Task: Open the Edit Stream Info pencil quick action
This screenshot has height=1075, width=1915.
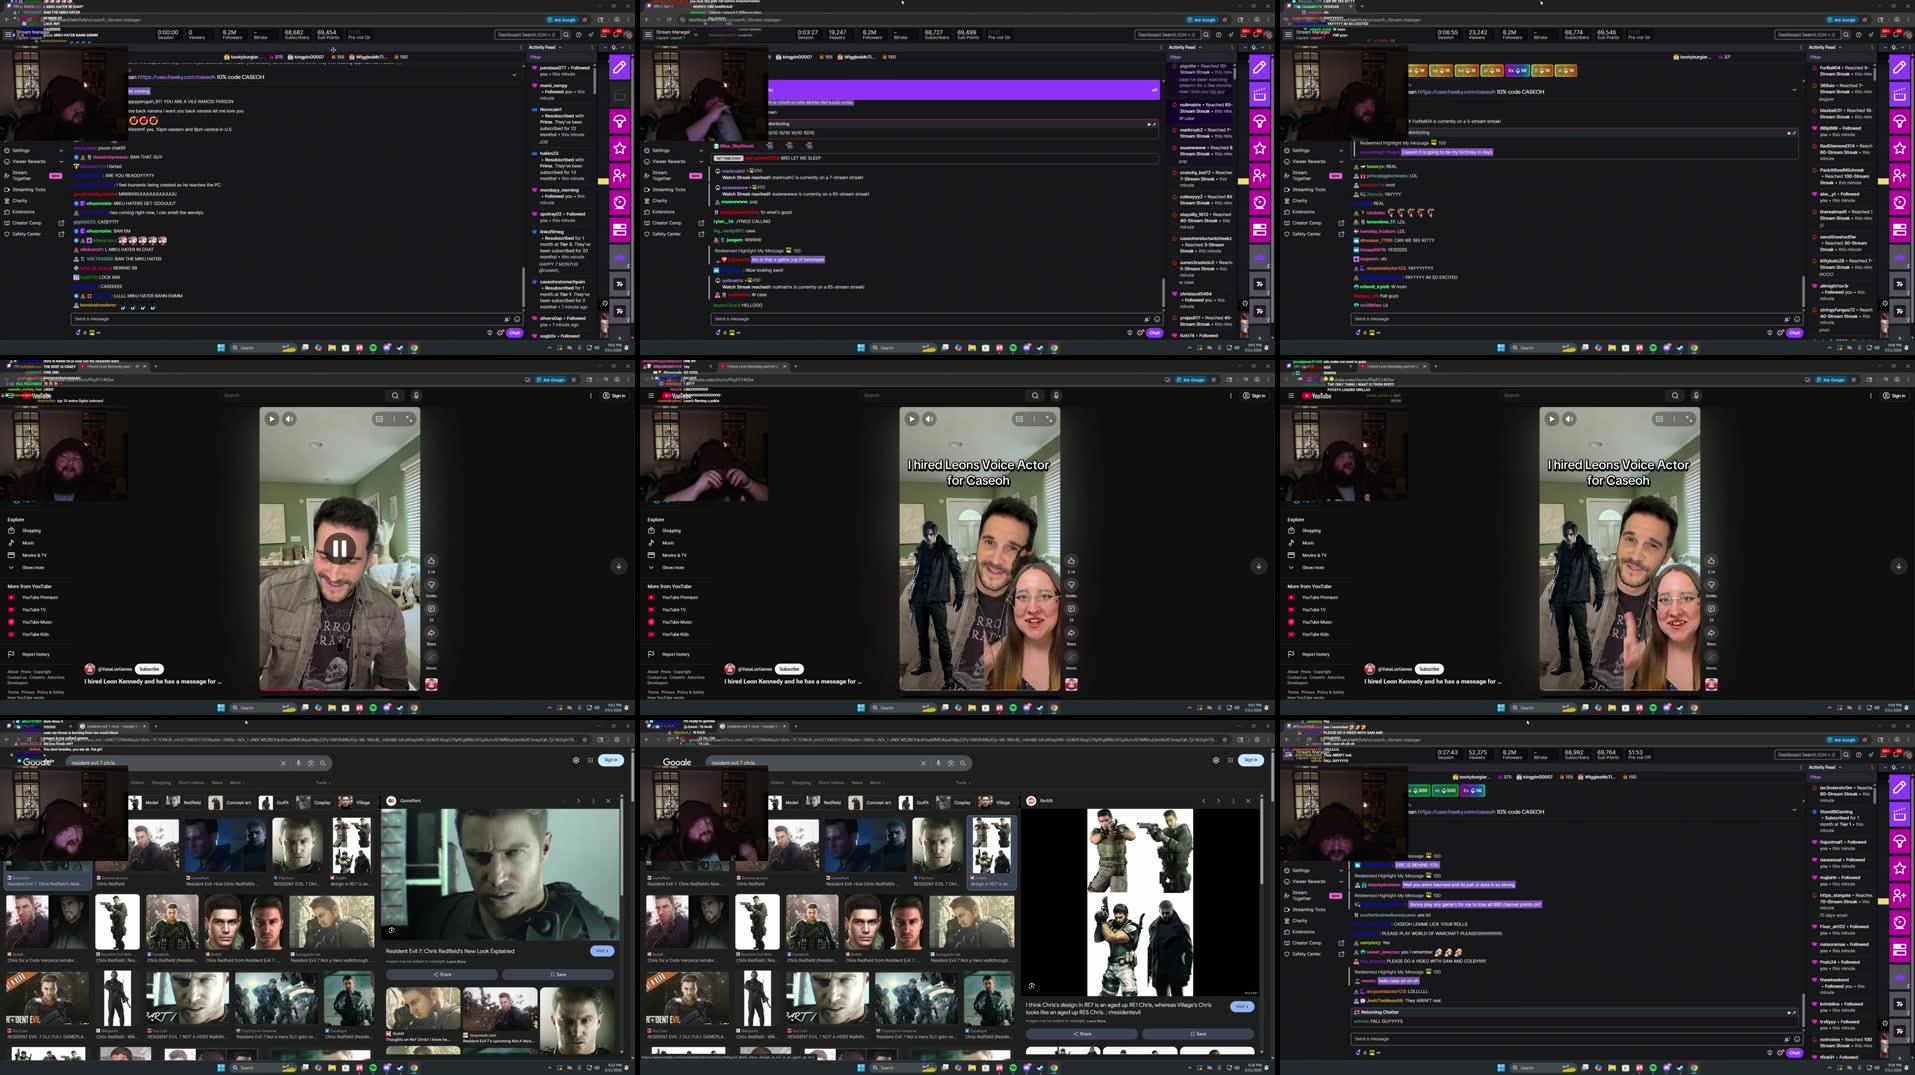Action: (x=618, y=67)
